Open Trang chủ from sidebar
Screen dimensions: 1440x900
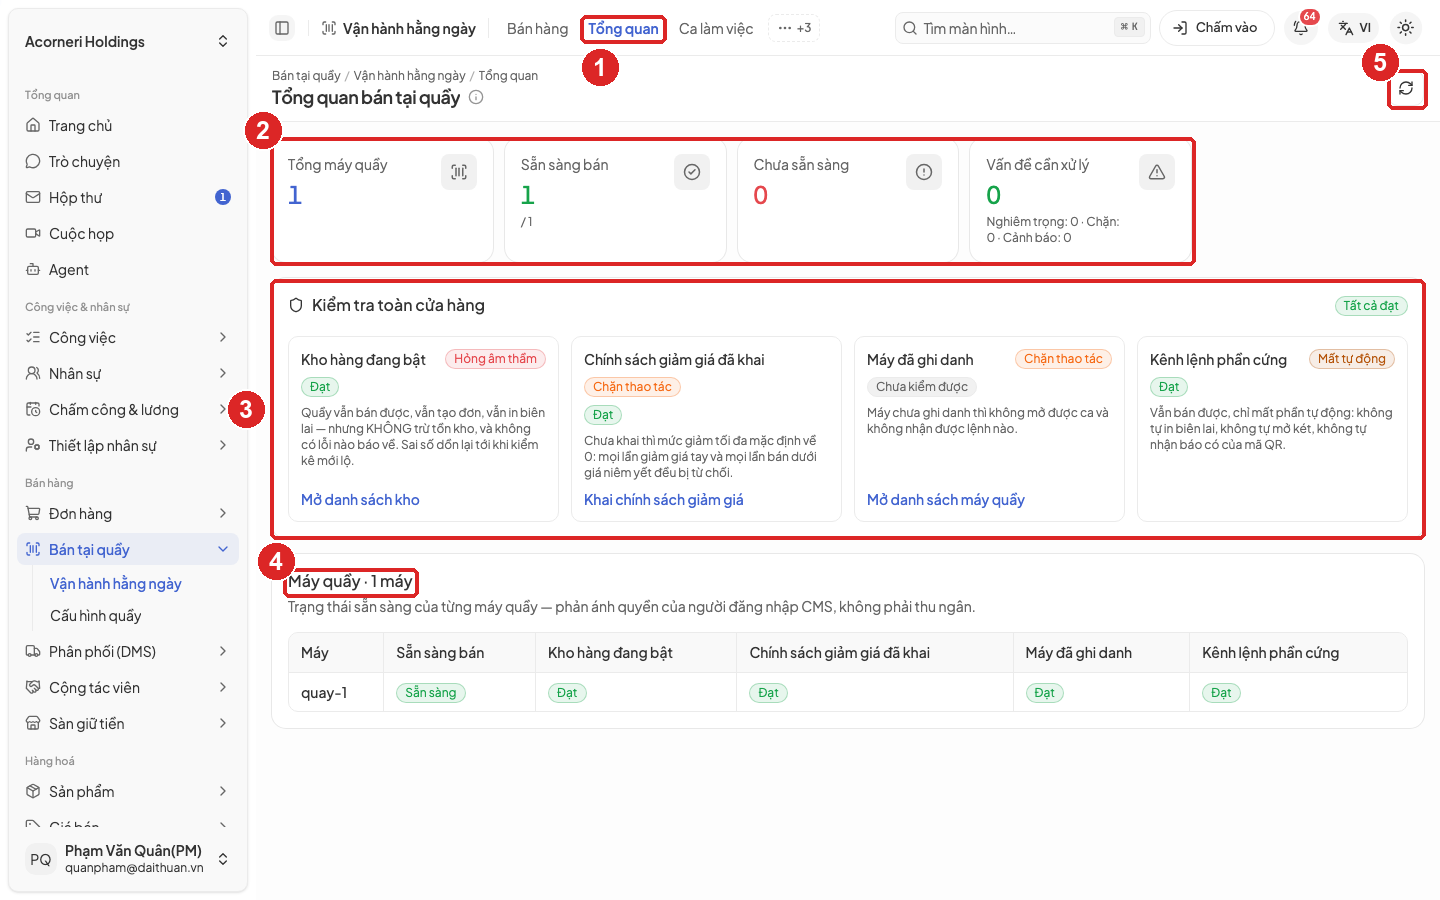click(128, 126)
